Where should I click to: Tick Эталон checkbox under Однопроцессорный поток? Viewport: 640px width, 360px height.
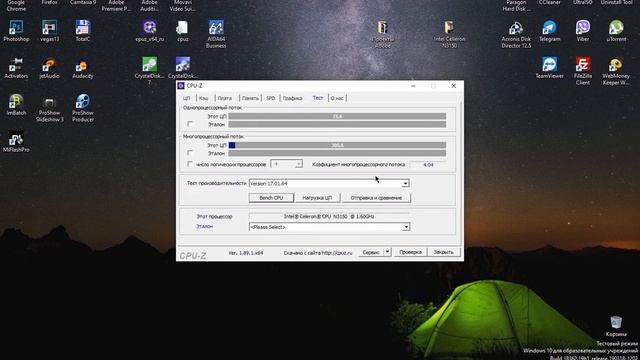[190, 124]
